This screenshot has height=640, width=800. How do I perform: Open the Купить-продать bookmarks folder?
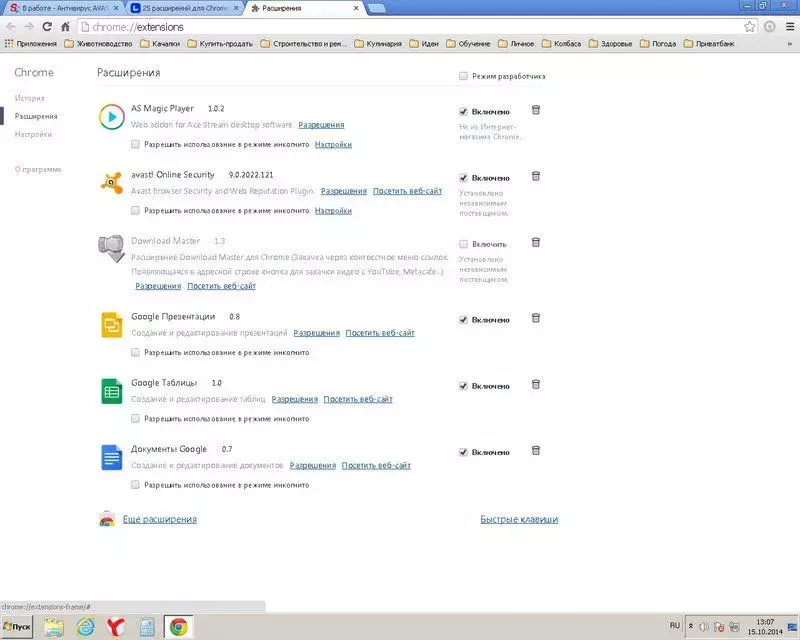tap(220, 44)
